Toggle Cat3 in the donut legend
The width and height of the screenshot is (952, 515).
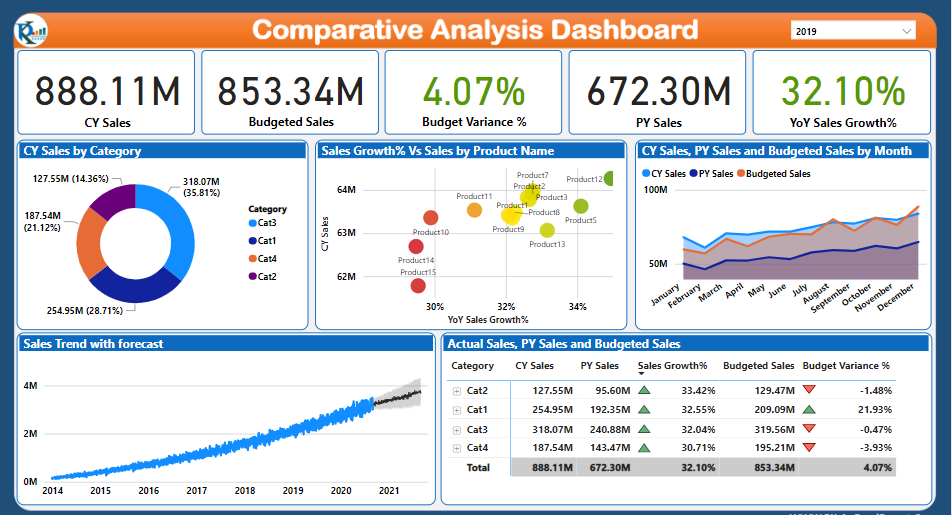click(266, 223)
